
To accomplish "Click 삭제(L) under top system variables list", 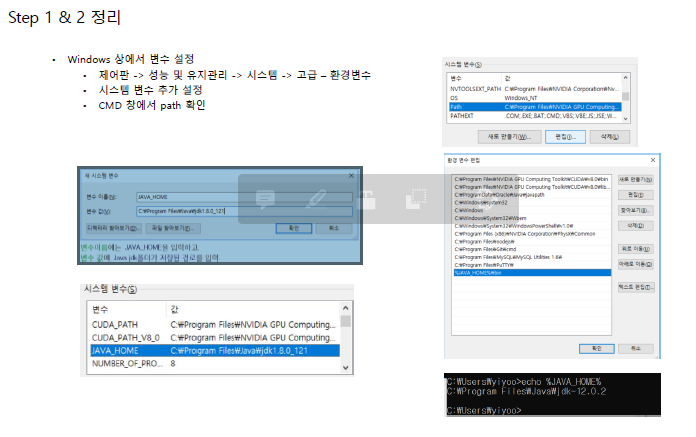I will tap(610, 137).
